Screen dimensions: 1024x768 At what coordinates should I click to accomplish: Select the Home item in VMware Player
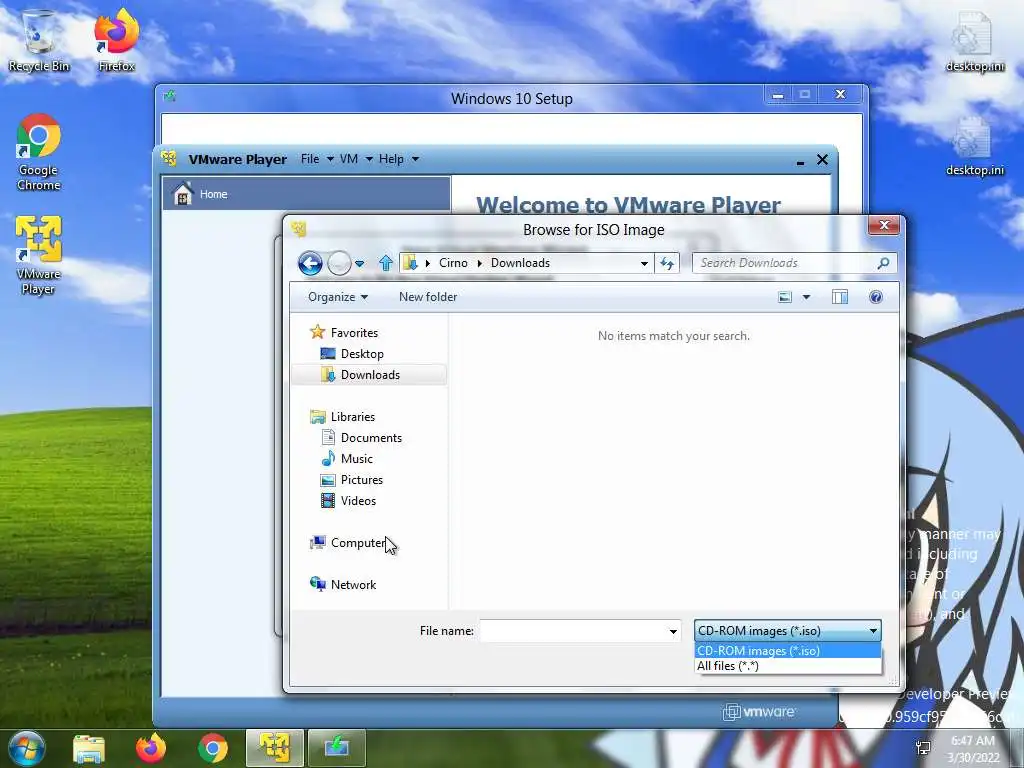pyautogui.click(x=306, y=193)
